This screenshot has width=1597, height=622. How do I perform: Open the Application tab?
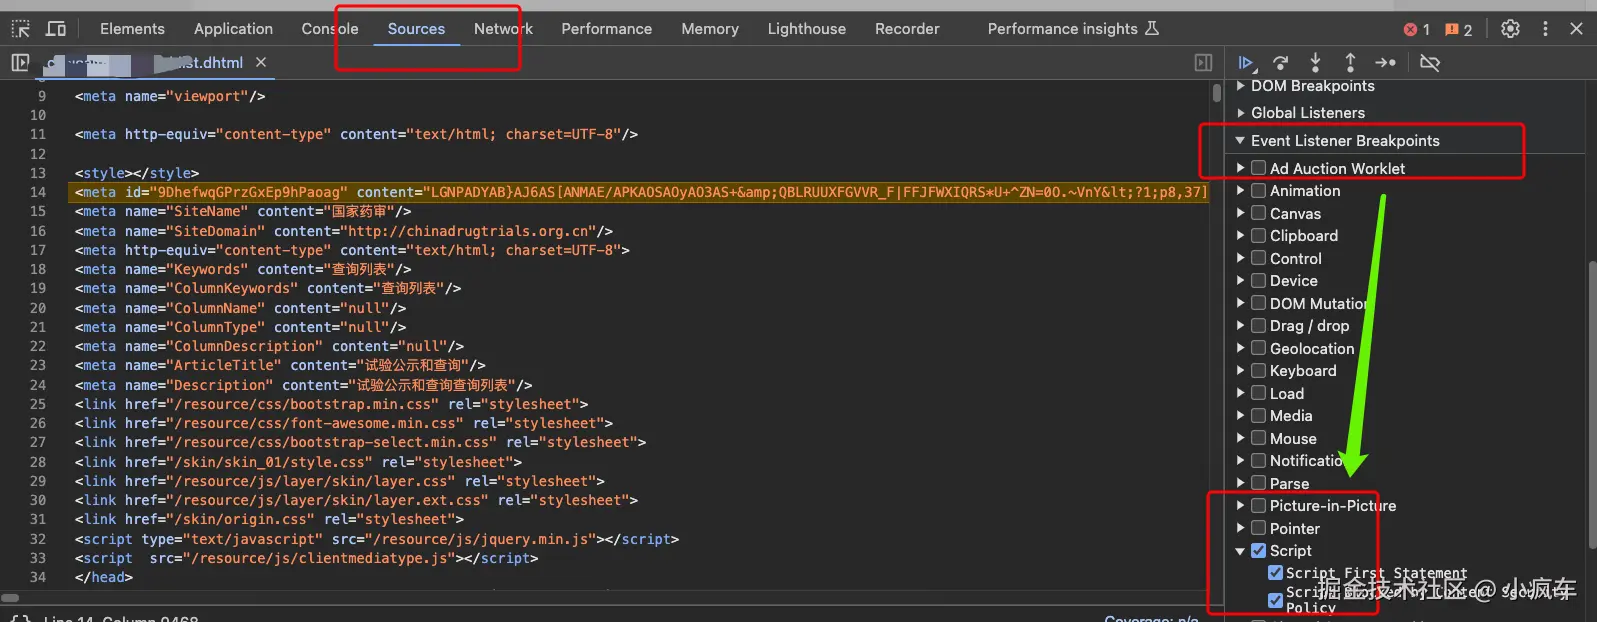[233, 29]
